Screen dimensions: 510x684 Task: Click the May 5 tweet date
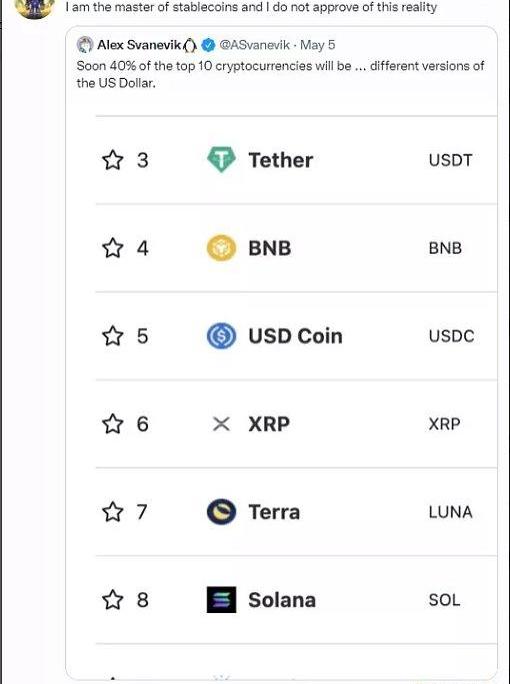point(318,45)
